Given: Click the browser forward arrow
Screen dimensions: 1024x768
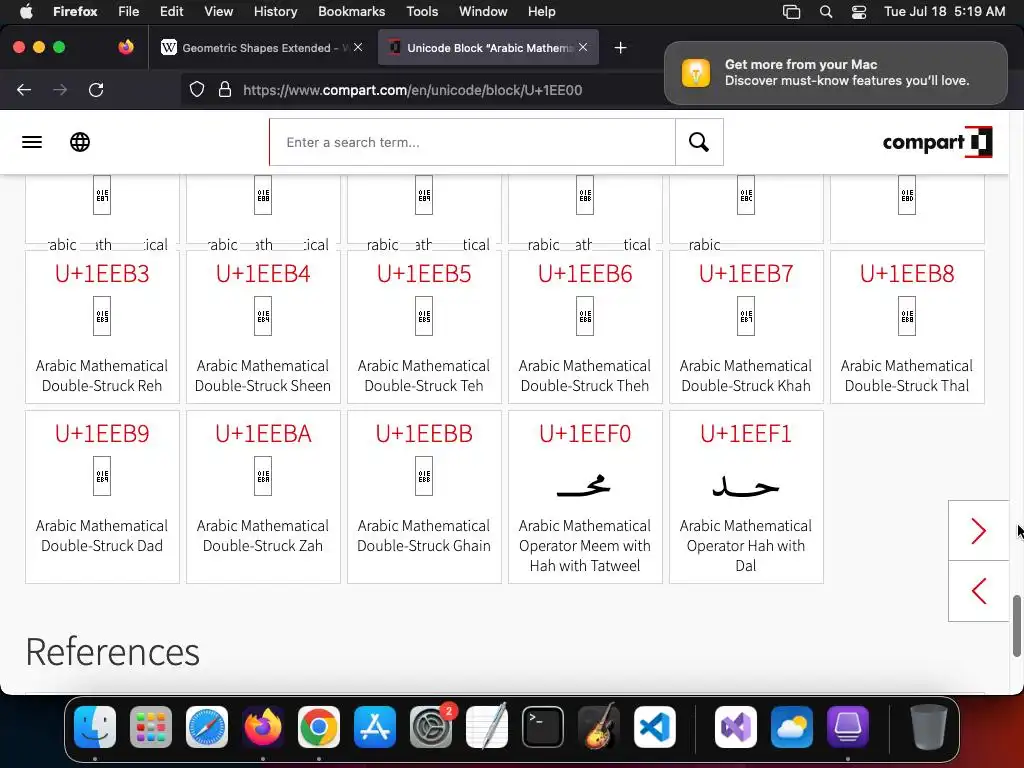Looking at the screenshot, I should [x=60, y=89].
